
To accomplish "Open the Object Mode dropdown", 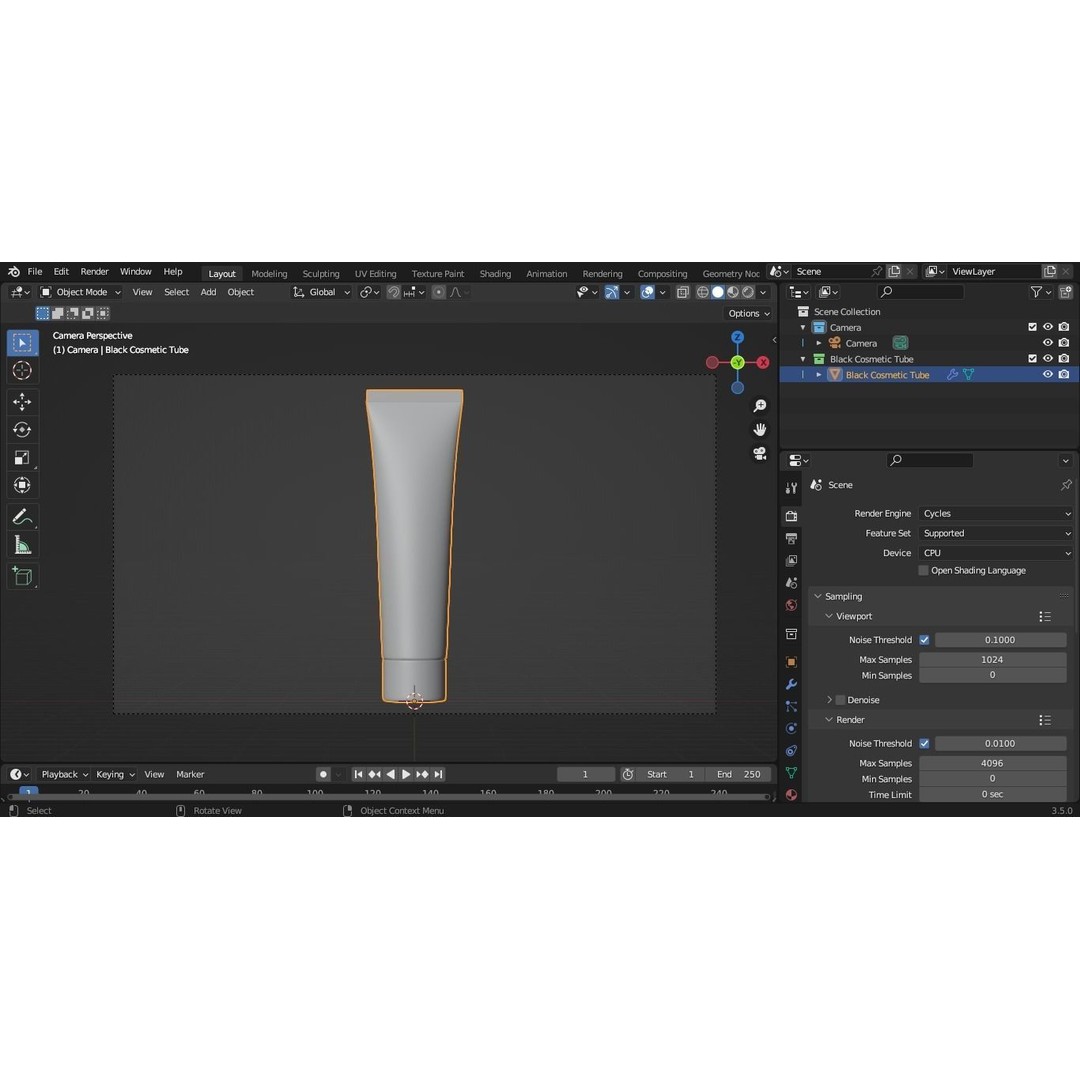I will (80, 292).
